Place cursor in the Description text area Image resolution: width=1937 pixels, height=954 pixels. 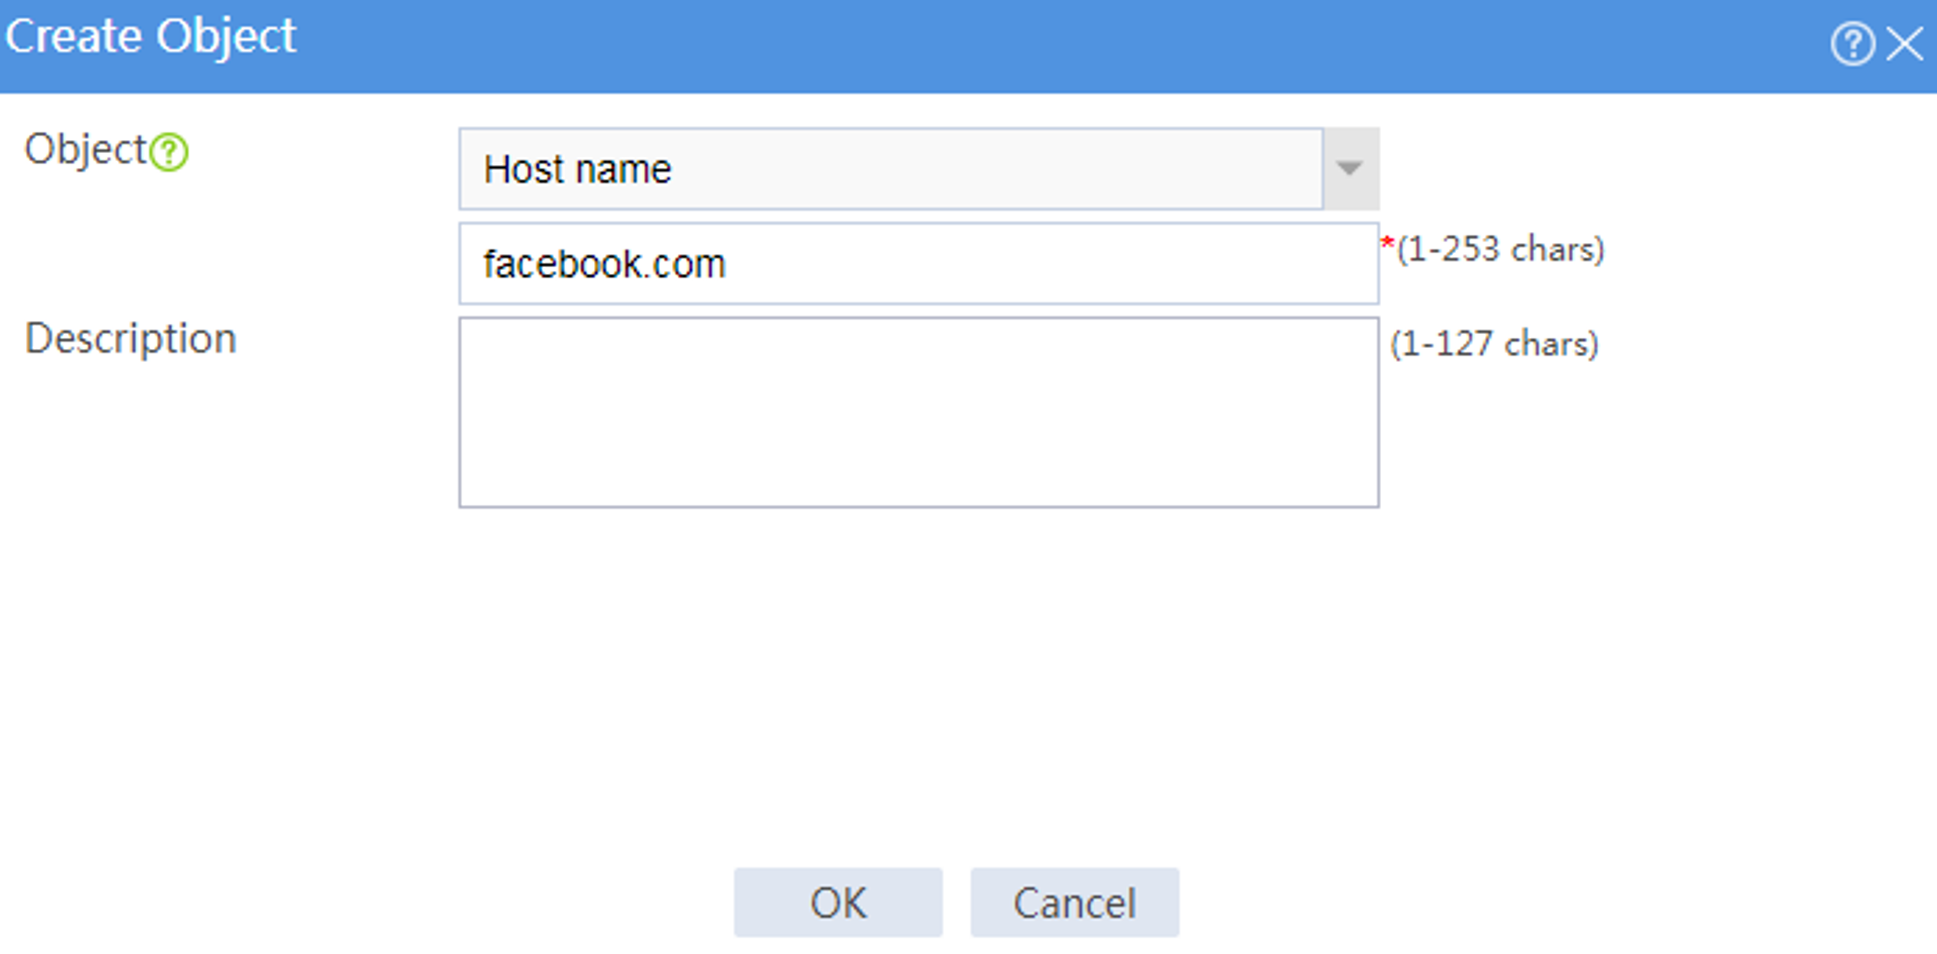tap(918, 412)
